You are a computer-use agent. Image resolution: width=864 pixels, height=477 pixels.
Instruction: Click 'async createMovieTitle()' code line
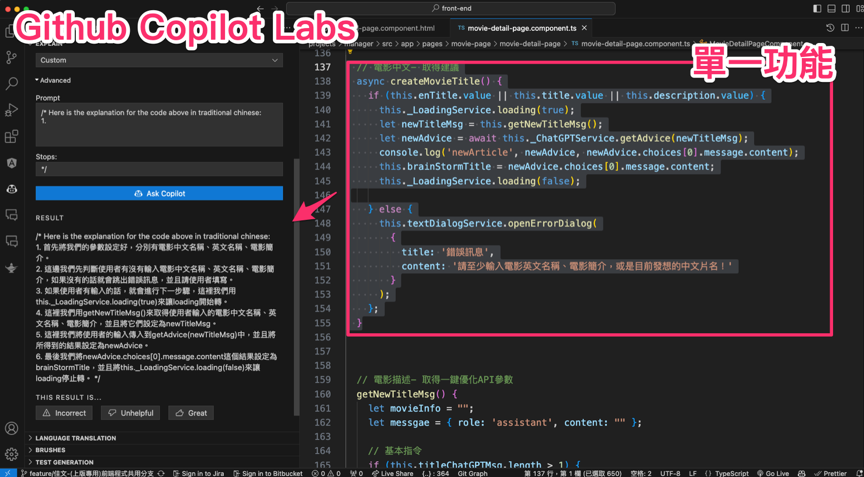[429, 81]
